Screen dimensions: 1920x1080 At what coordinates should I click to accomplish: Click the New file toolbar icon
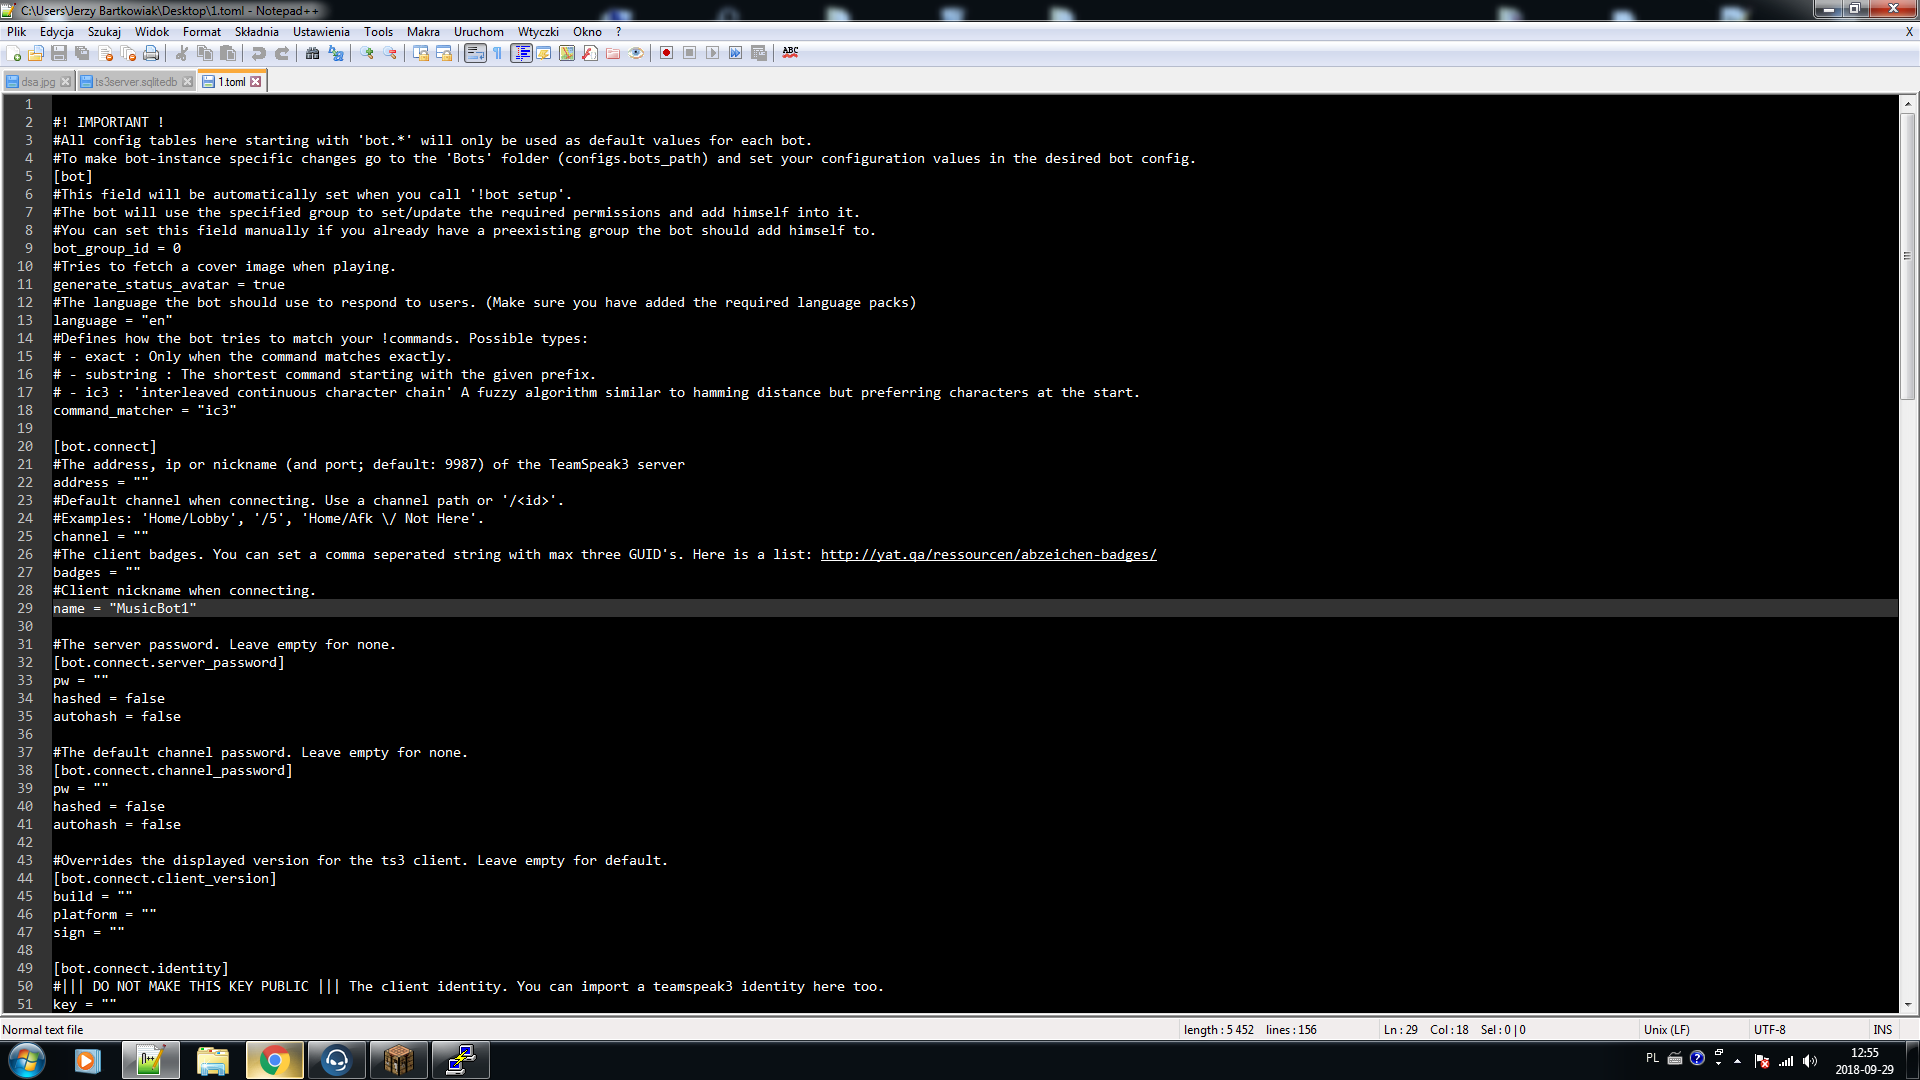click(x=13, y=53)
